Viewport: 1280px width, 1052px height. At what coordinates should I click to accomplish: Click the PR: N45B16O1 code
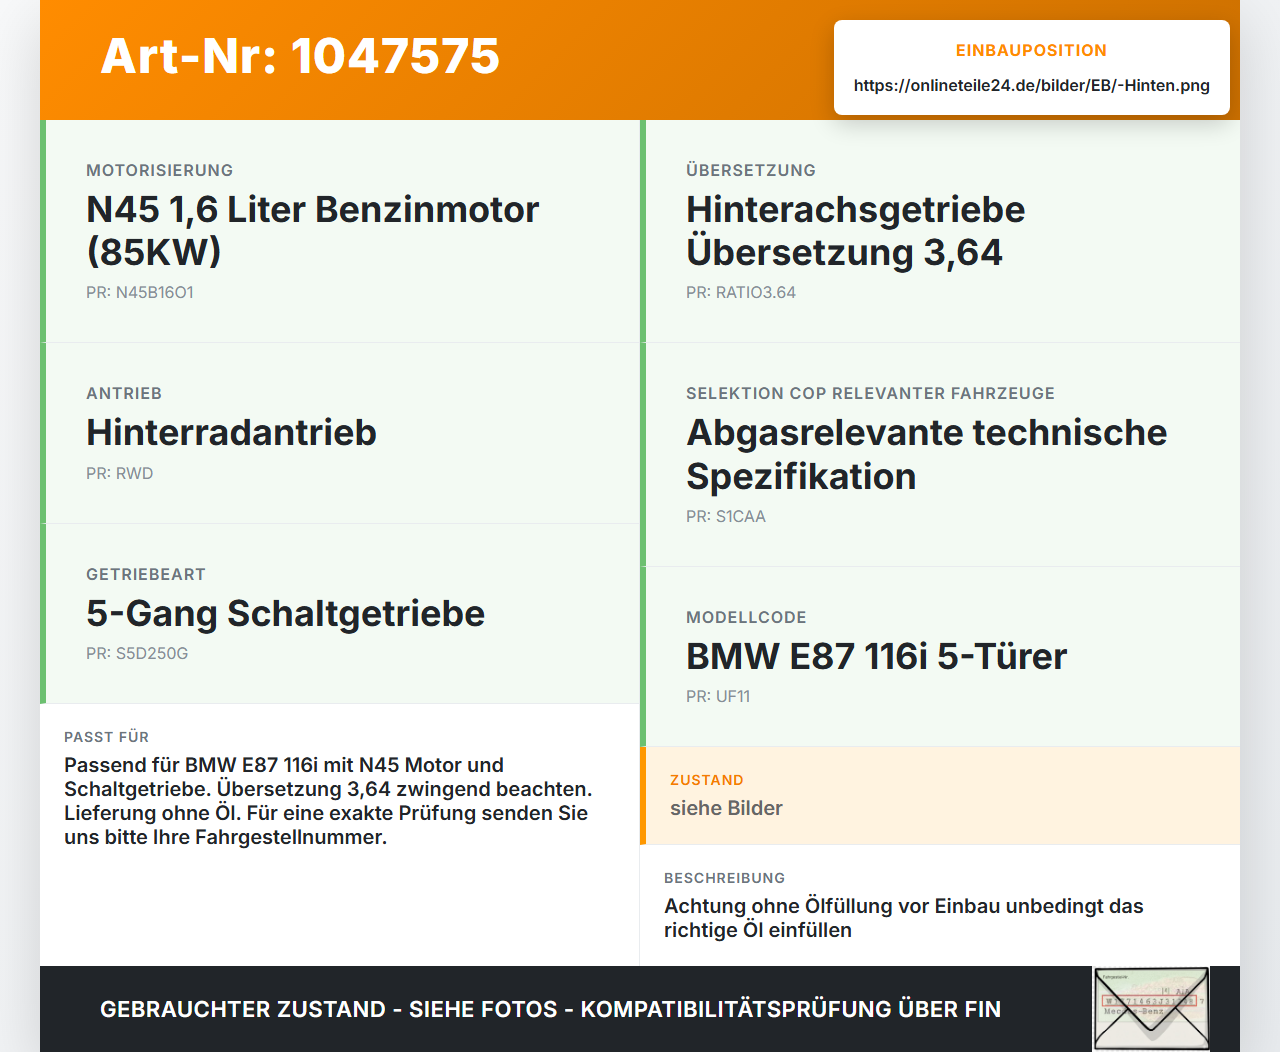[140, 292]
